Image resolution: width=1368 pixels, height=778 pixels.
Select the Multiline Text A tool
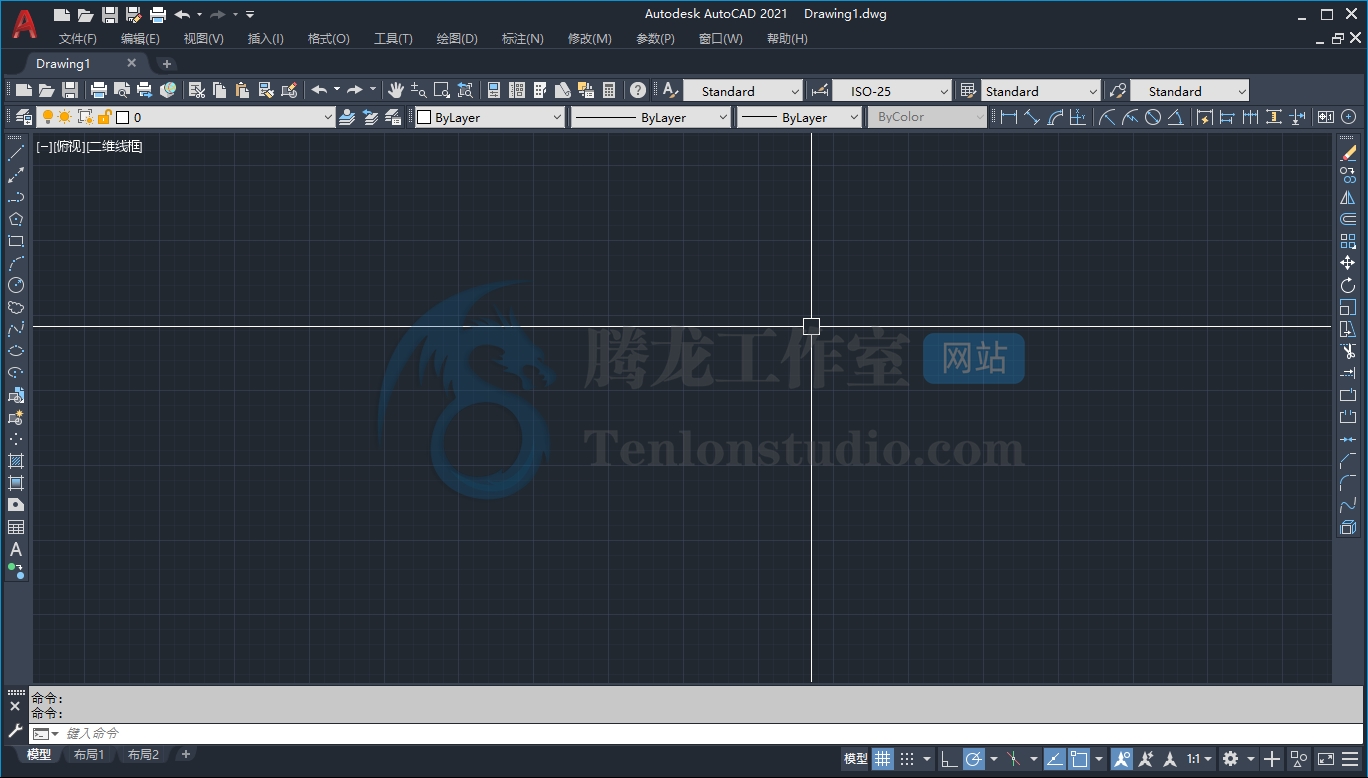(x=16, y=549)
